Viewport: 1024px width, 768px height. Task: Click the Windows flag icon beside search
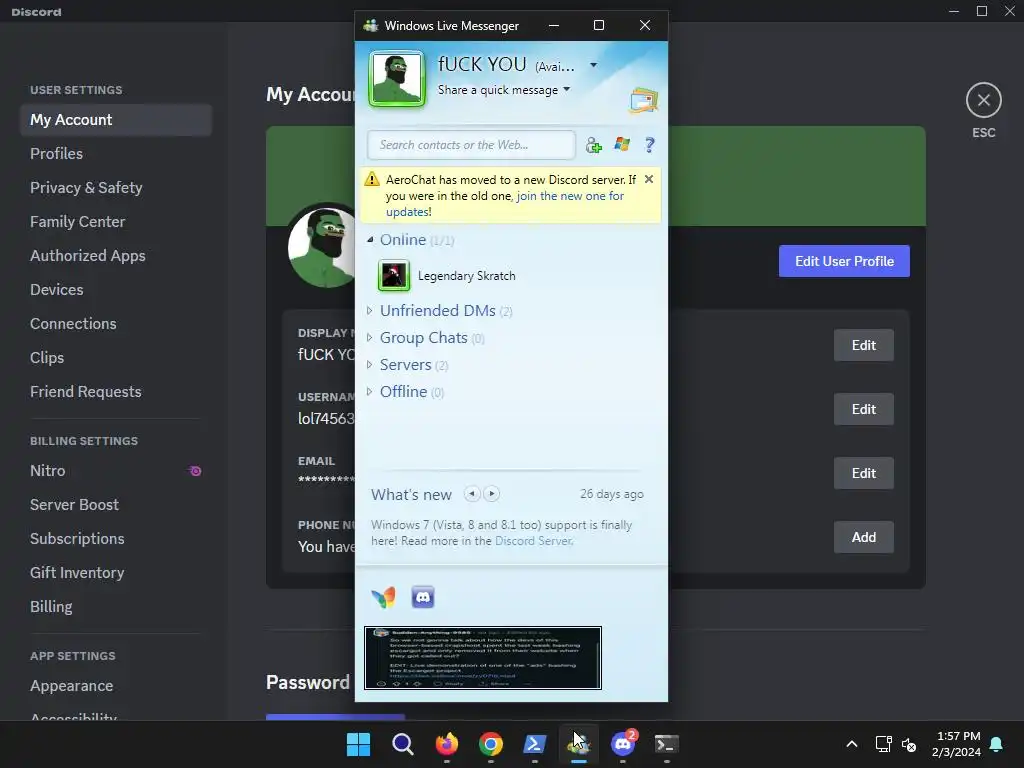tap(622, 144)
